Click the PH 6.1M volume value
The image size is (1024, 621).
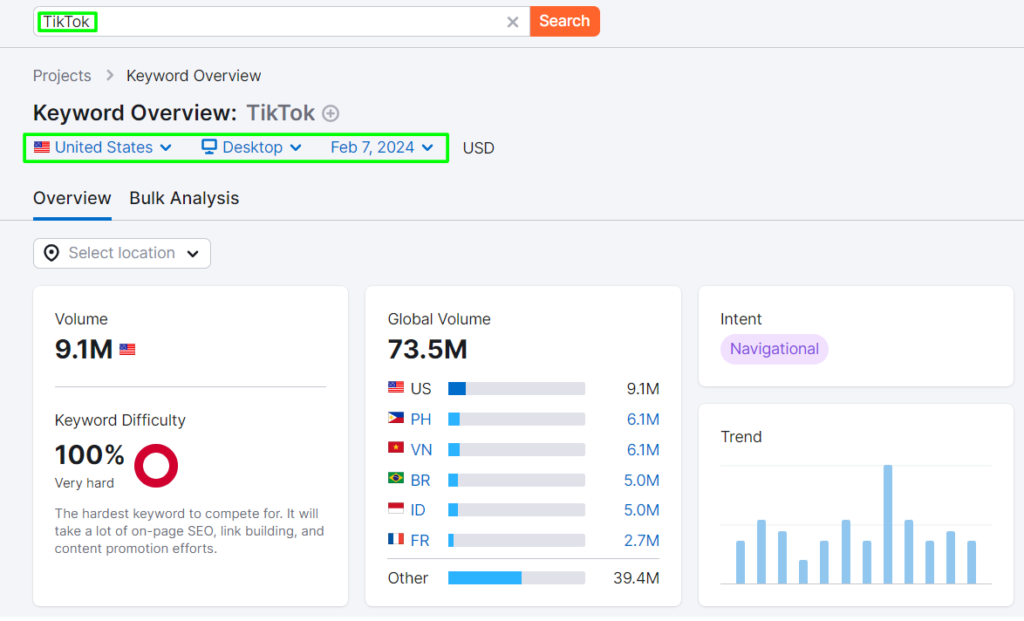[643, 419]
